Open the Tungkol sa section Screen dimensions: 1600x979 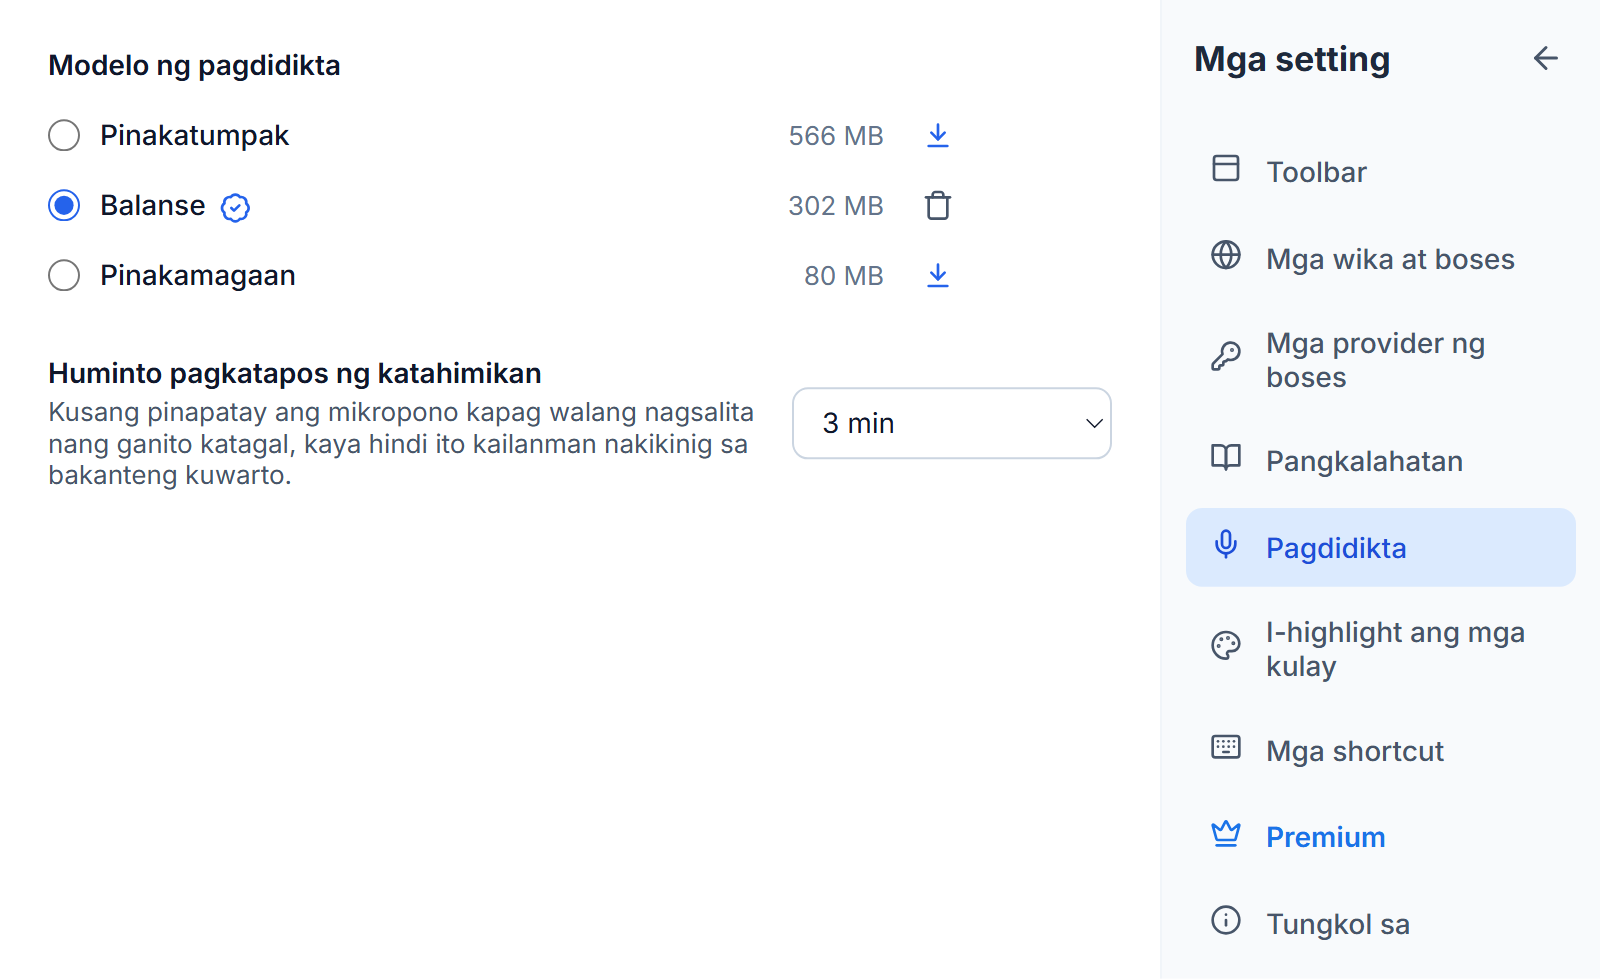pyautogui.click(x=1380, y=924)
